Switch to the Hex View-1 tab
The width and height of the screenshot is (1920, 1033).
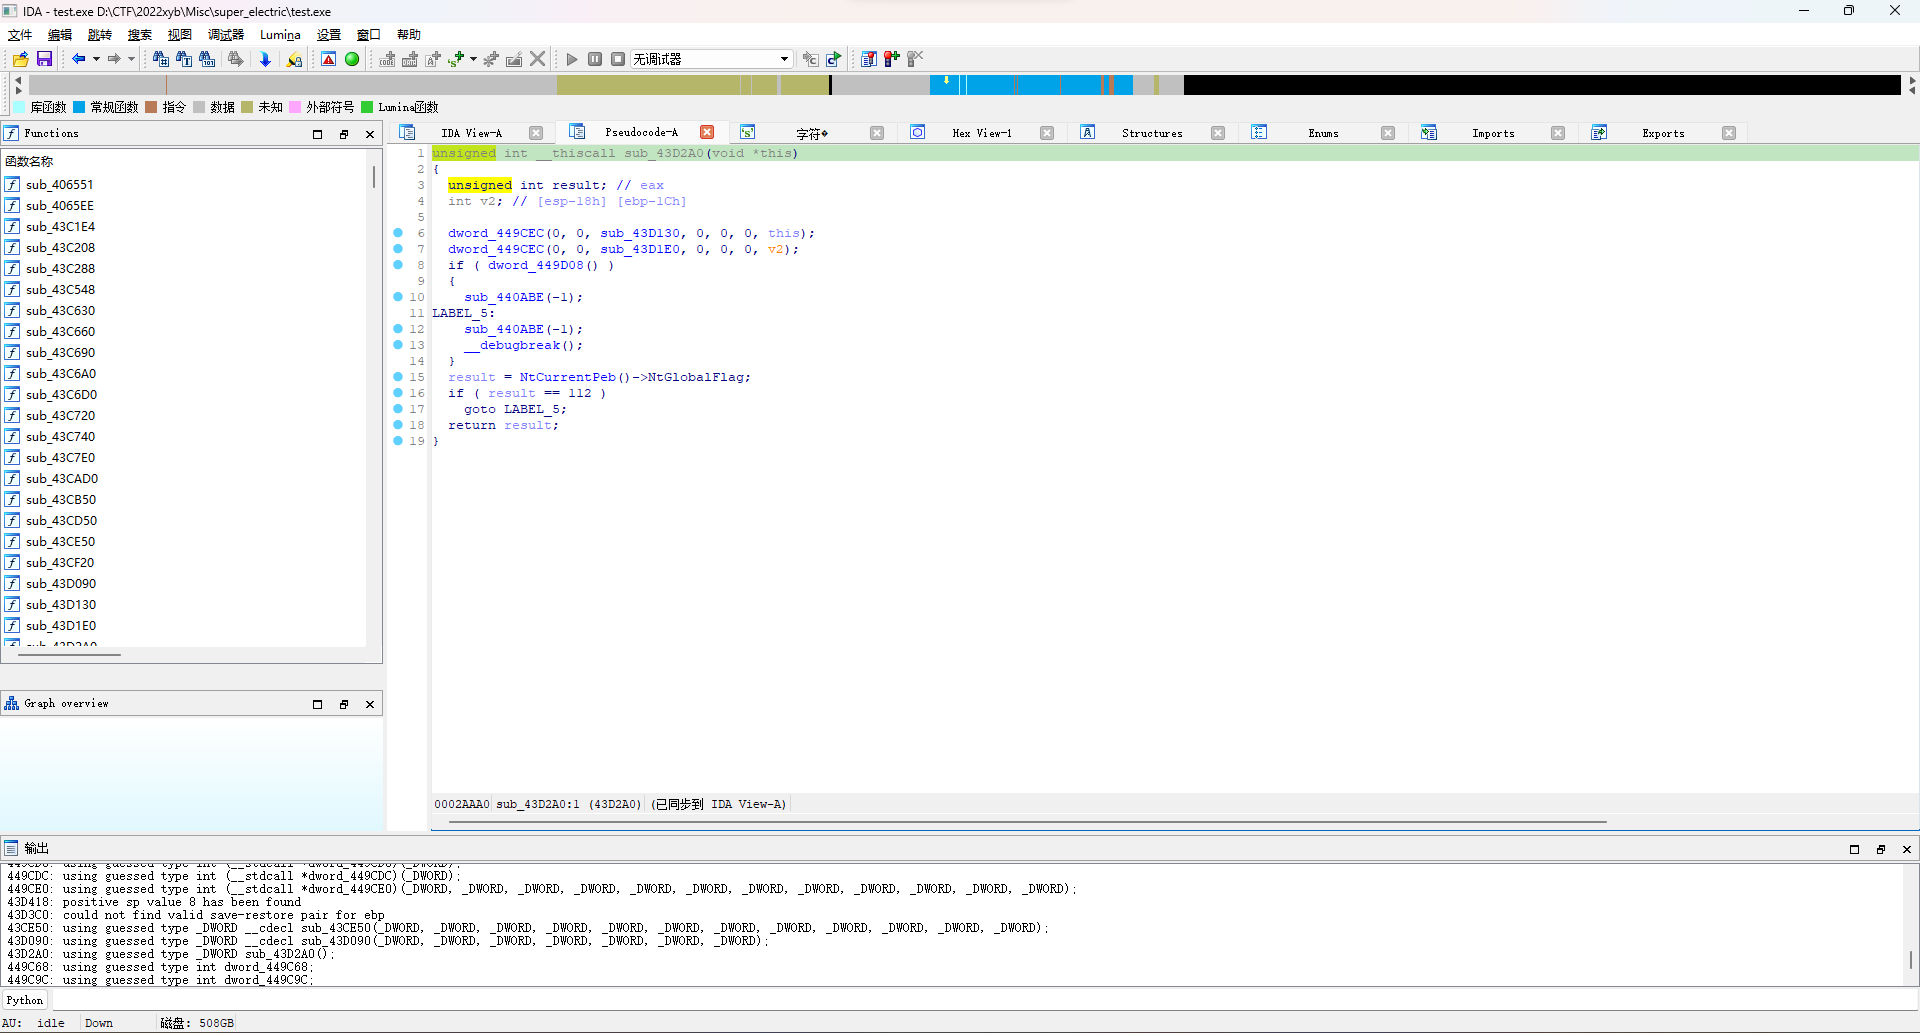pos(981,133)
